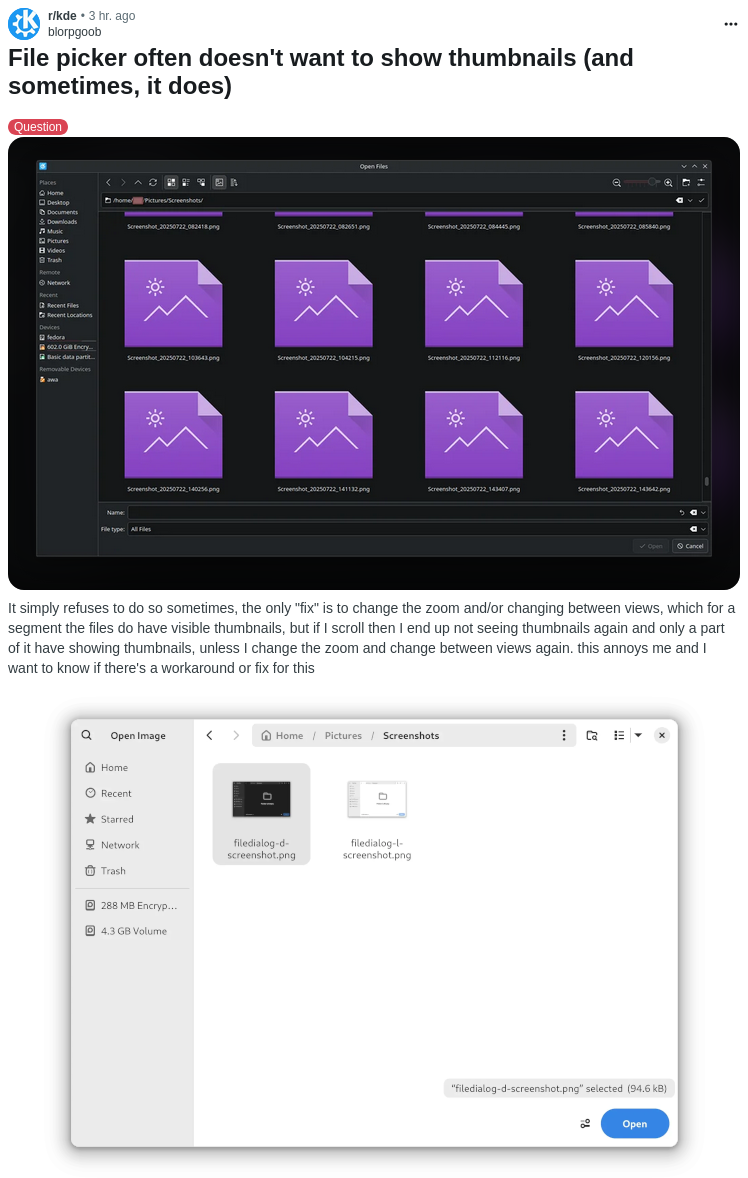Expand view options dropdown arrow in GNOME dialog

[x=638, y=735]
